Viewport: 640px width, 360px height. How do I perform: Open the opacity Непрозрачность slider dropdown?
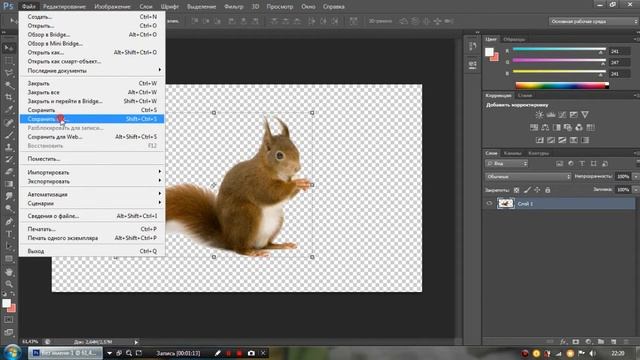[x=635, y=177]
